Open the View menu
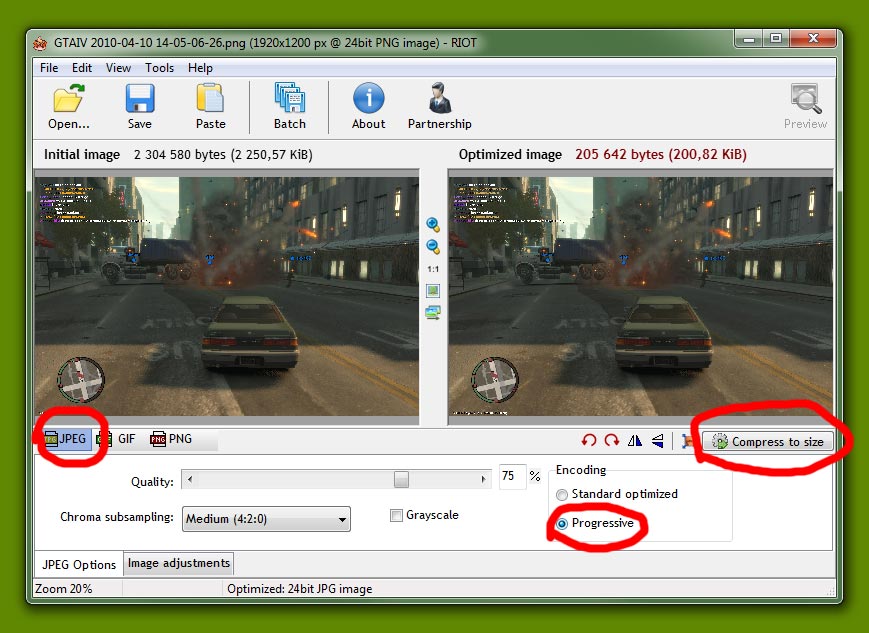869x633 pixels. [118, 68]
